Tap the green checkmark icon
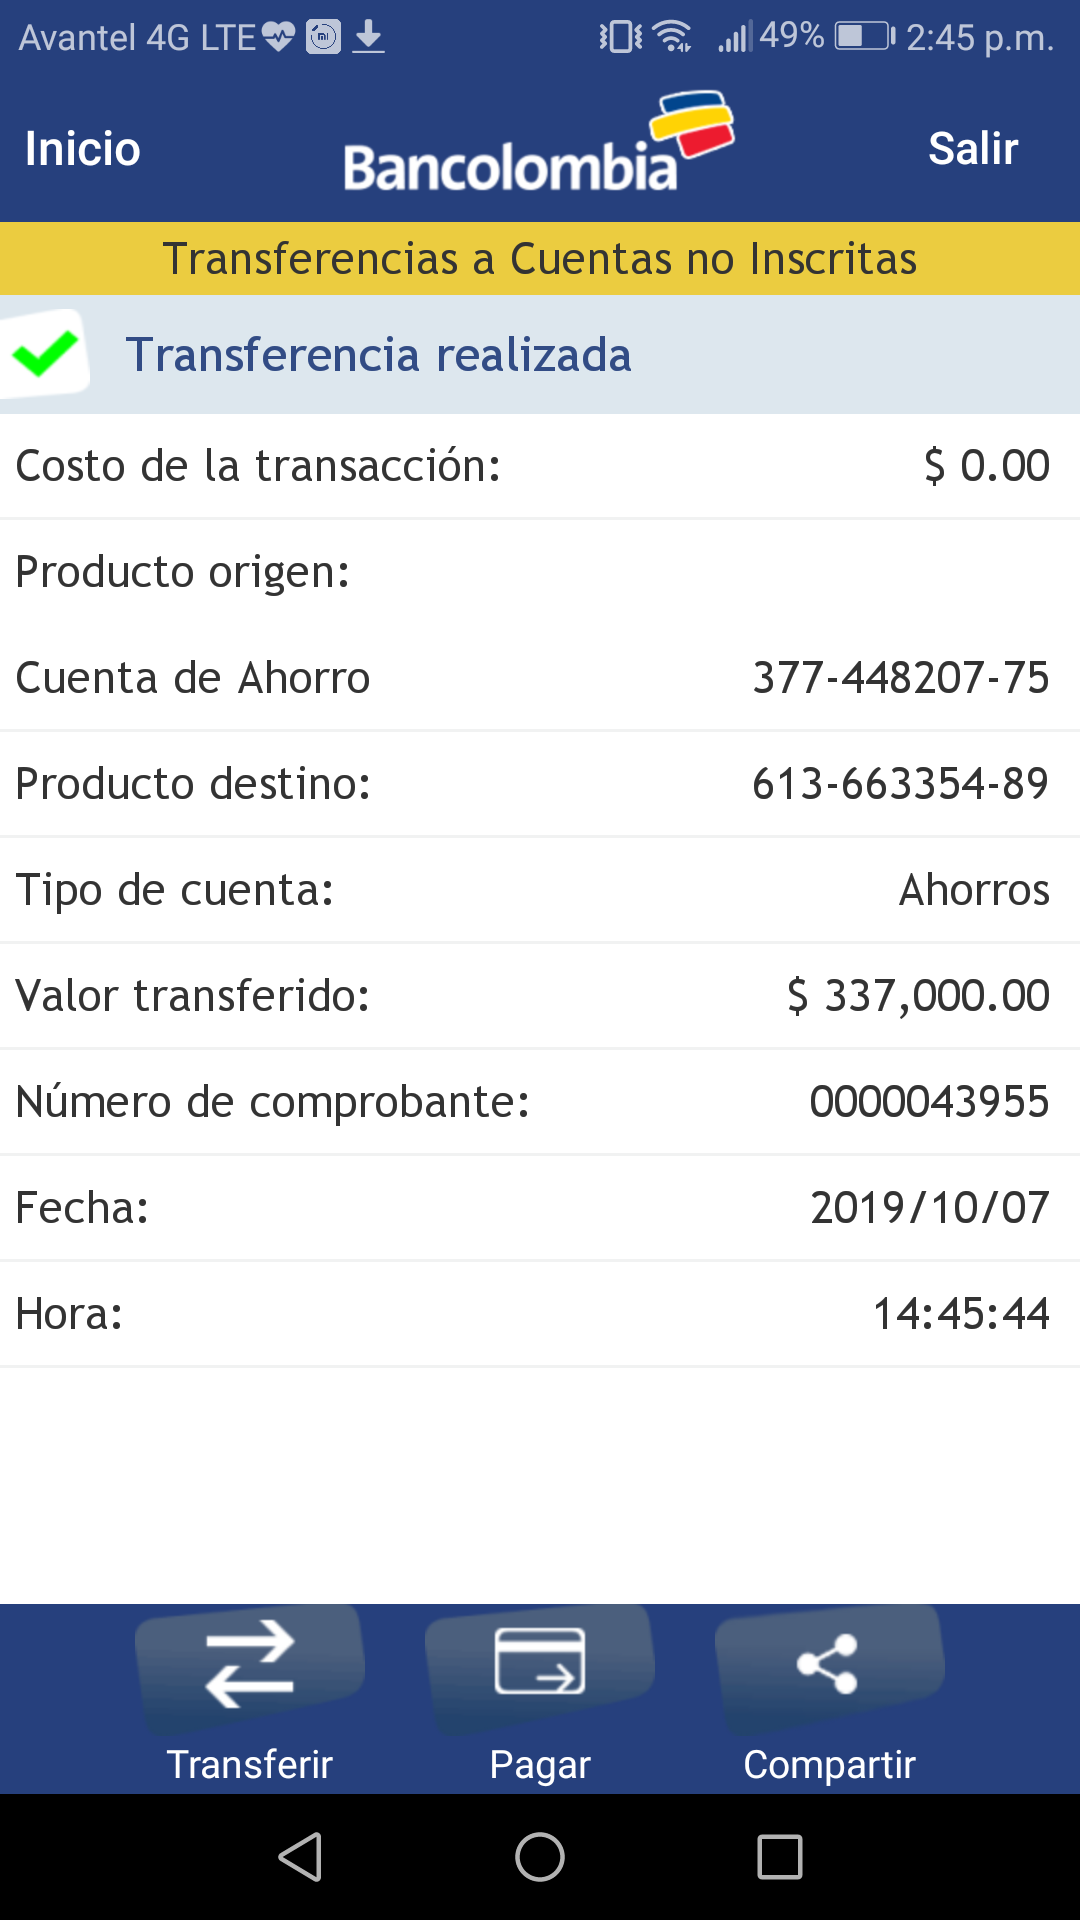Image resolution: width=1080 pixels, height=1920 pixels. coord(45,354)
